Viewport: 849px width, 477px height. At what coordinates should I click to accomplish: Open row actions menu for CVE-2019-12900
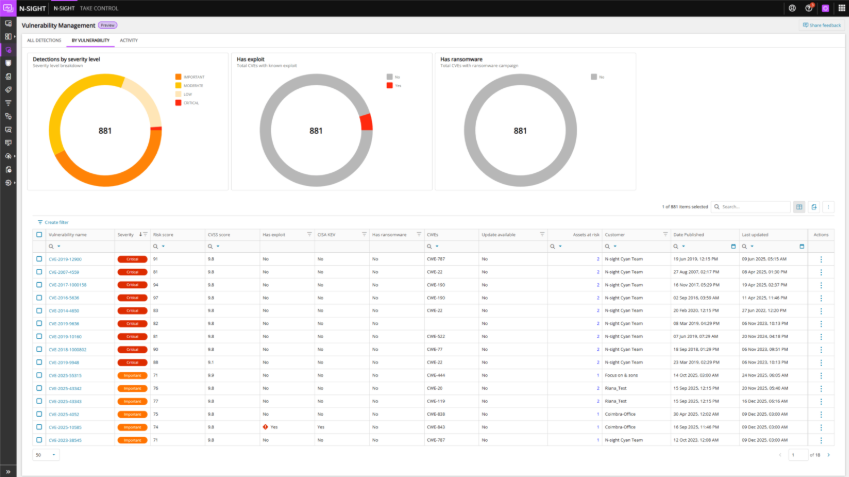[x=821, y=258]
